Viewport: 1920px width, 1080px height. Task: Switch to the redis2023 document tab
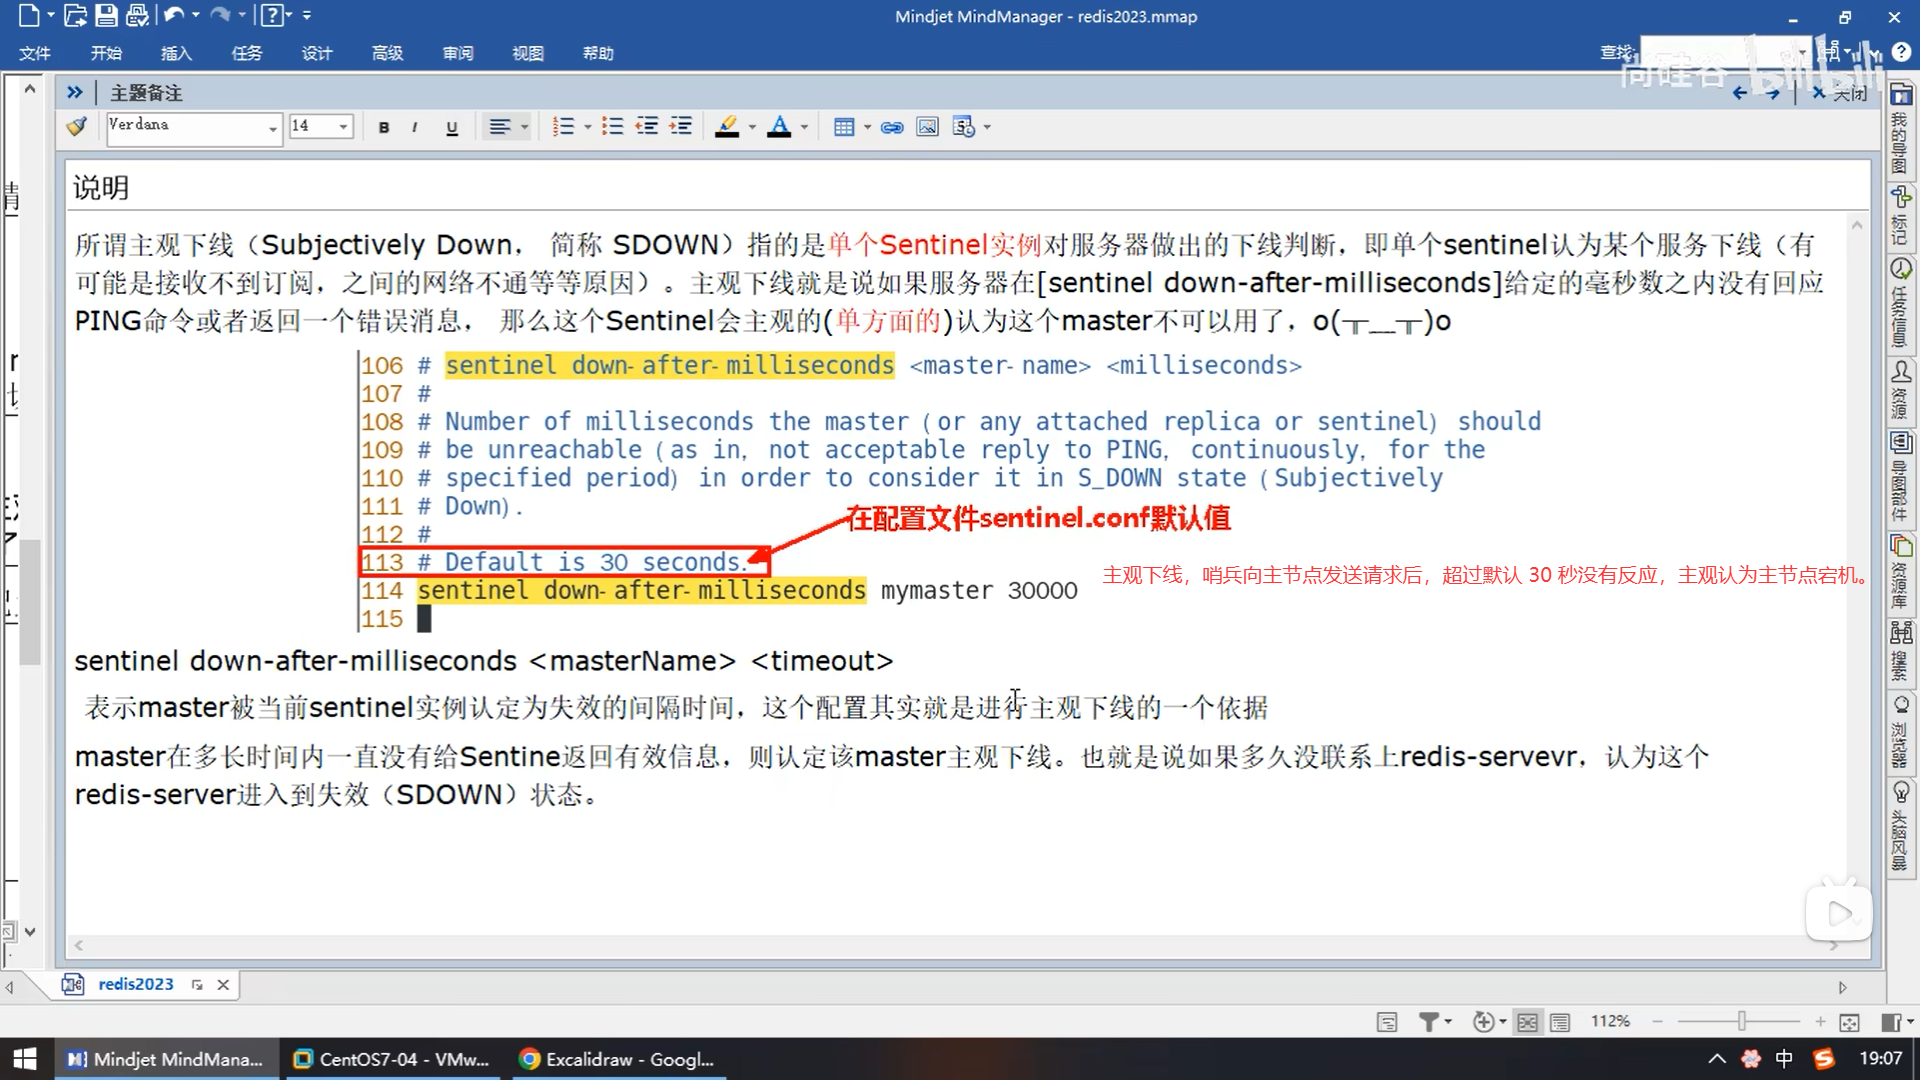click(x=135, y=984)
